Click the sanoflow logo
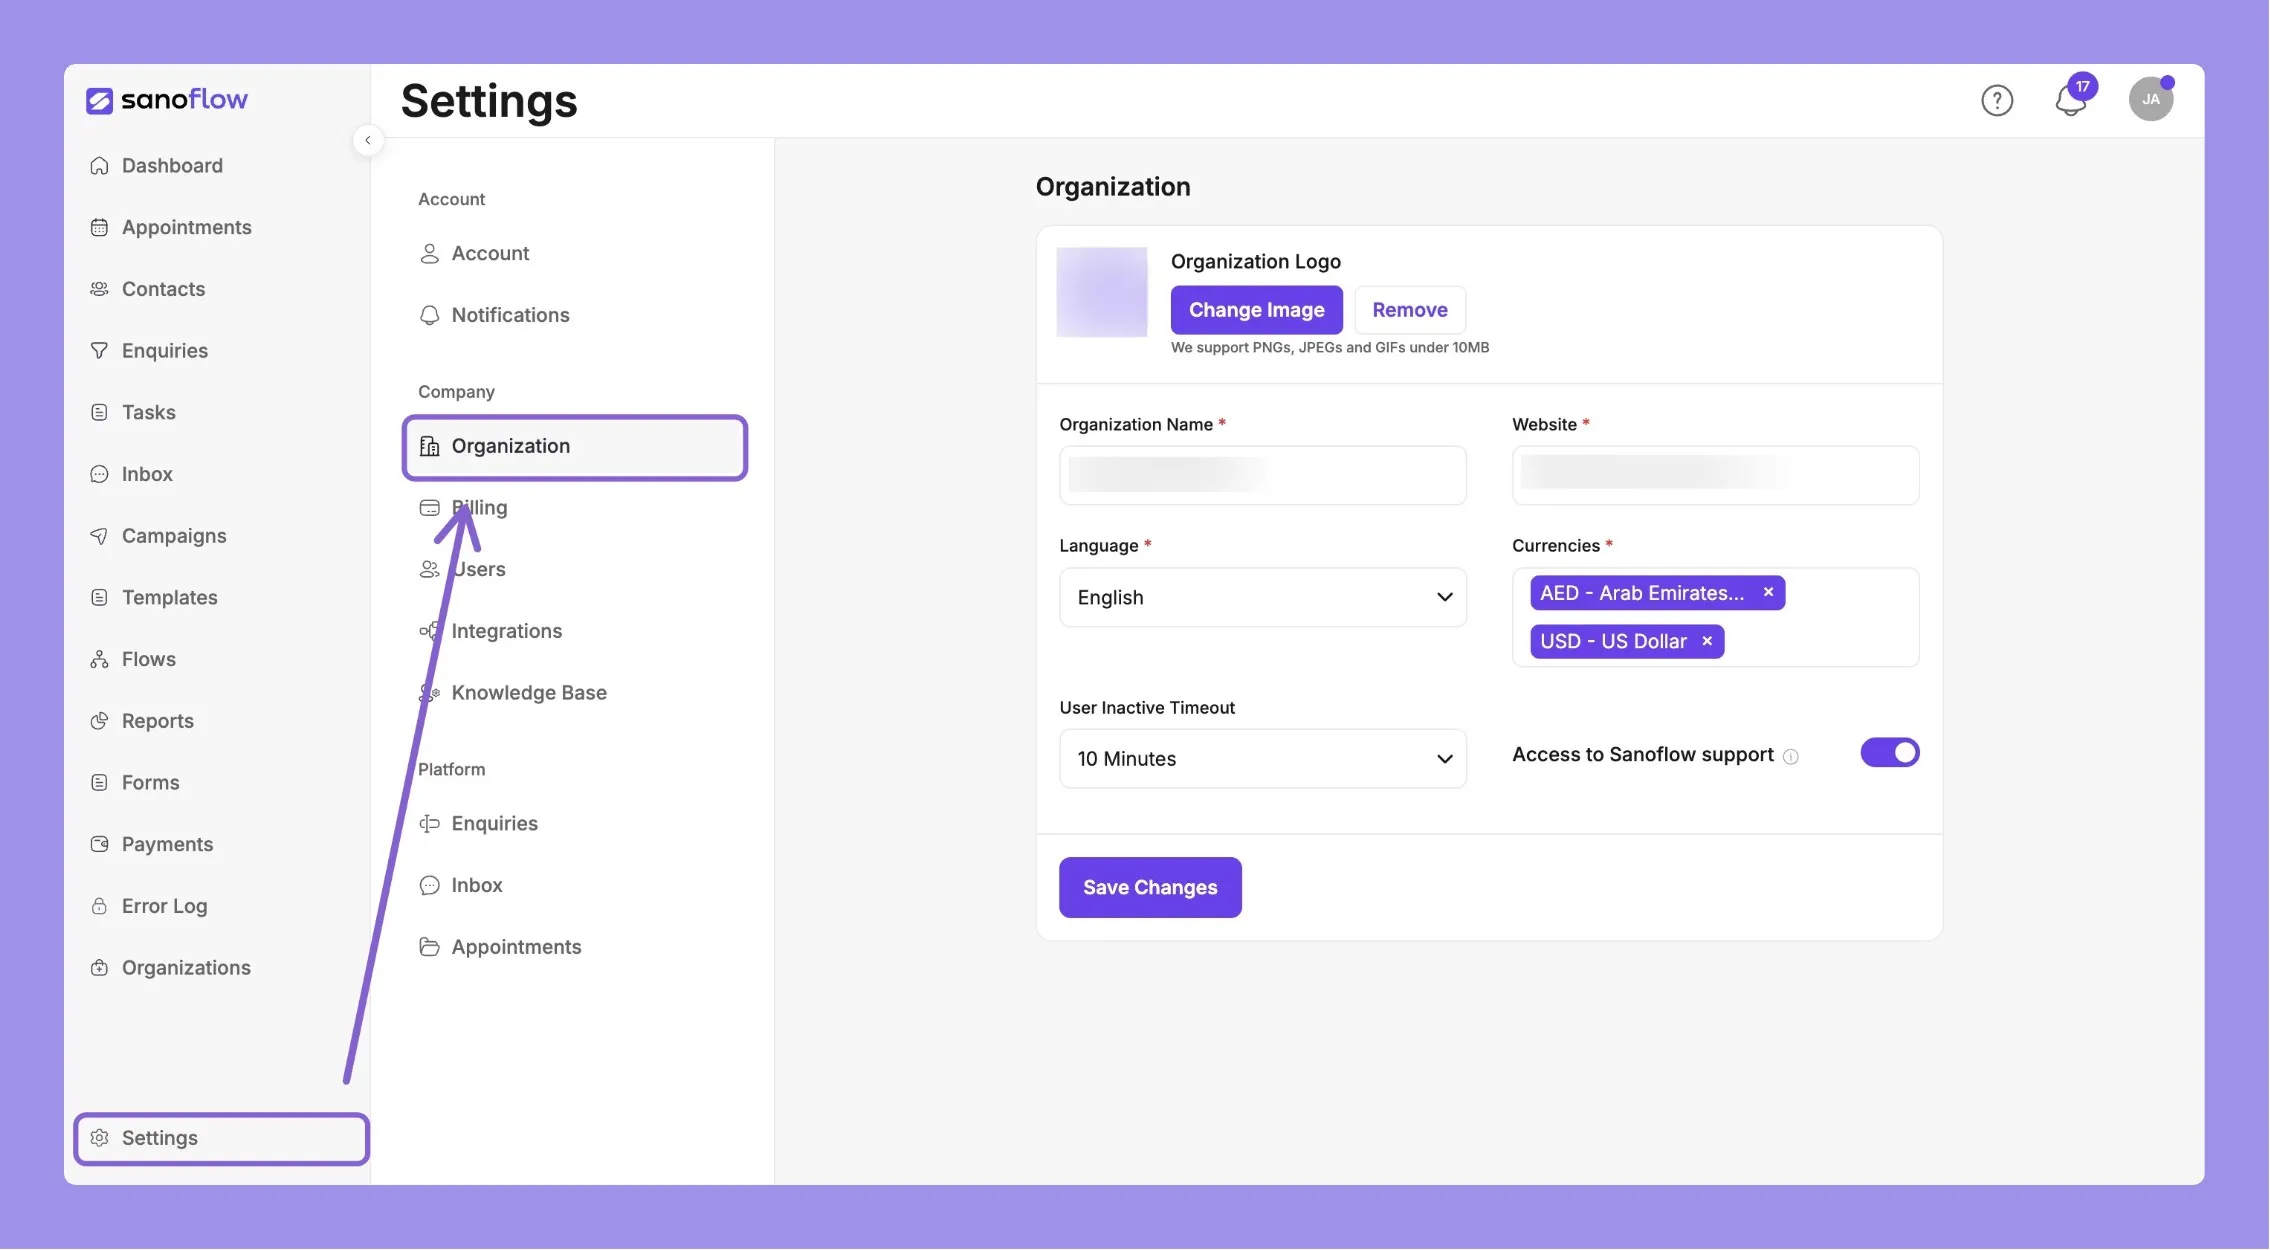The height and width of the screenshot is (1250, 2270). tap(167, 99)
